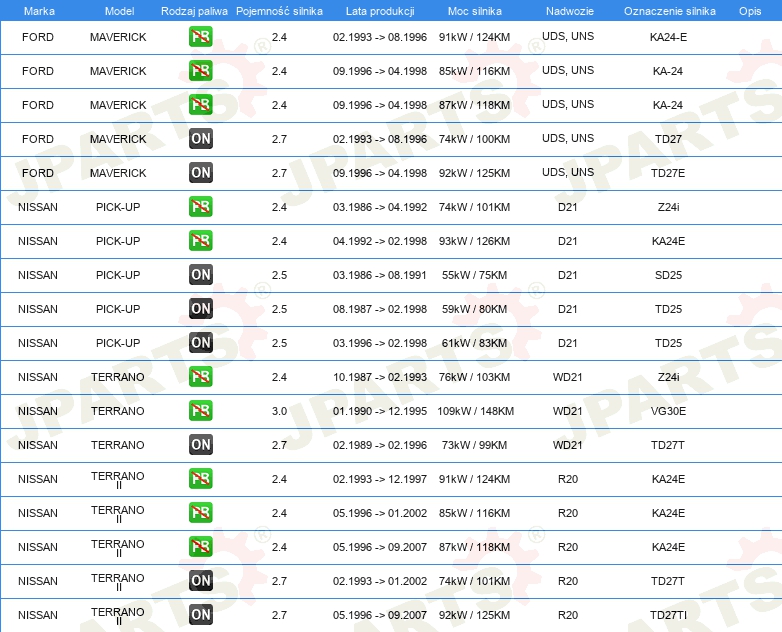Viewport: 782px width, 632px height.
Task: Click FORD in KA24-E row
Action: click(x=38, y=37)
